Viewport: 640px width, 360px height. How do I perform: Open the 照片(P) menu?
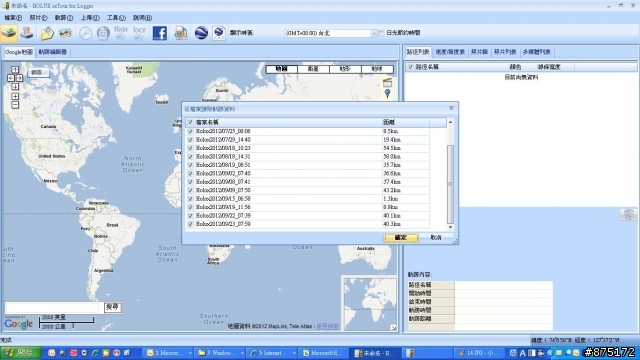tap(38, 18)
